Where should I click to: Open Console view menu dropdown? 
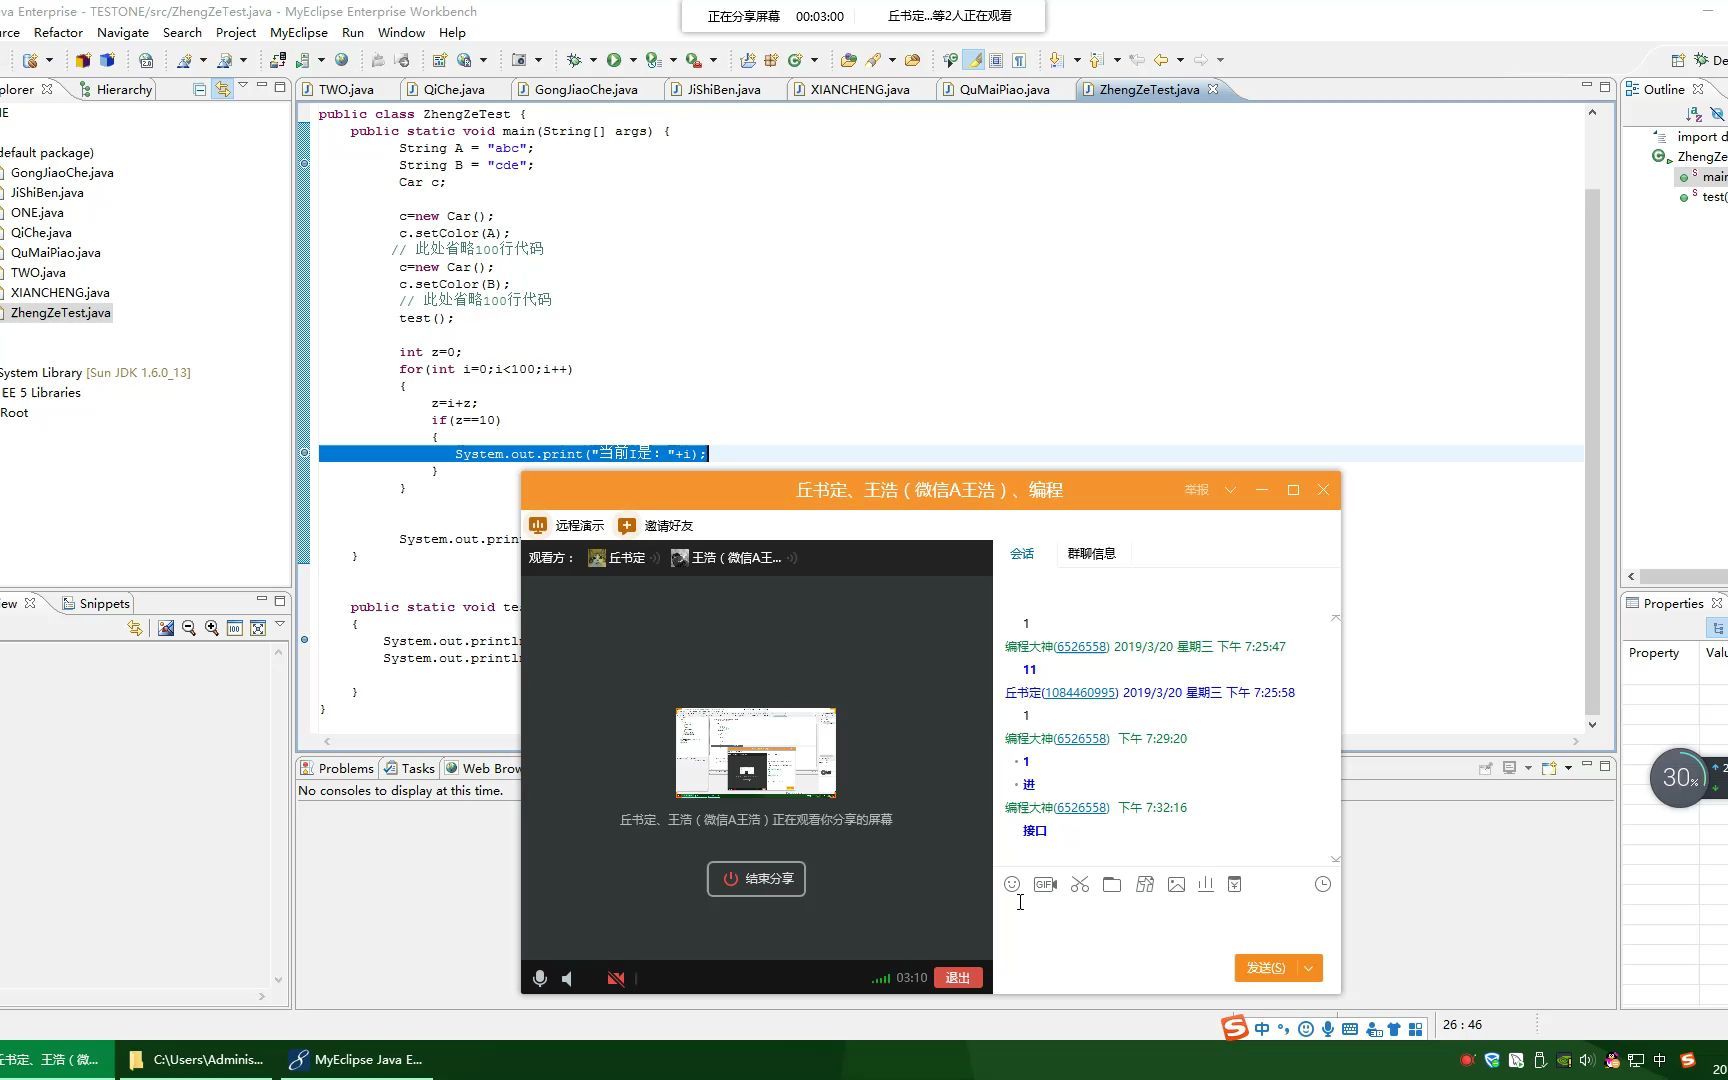(1568, 768)
